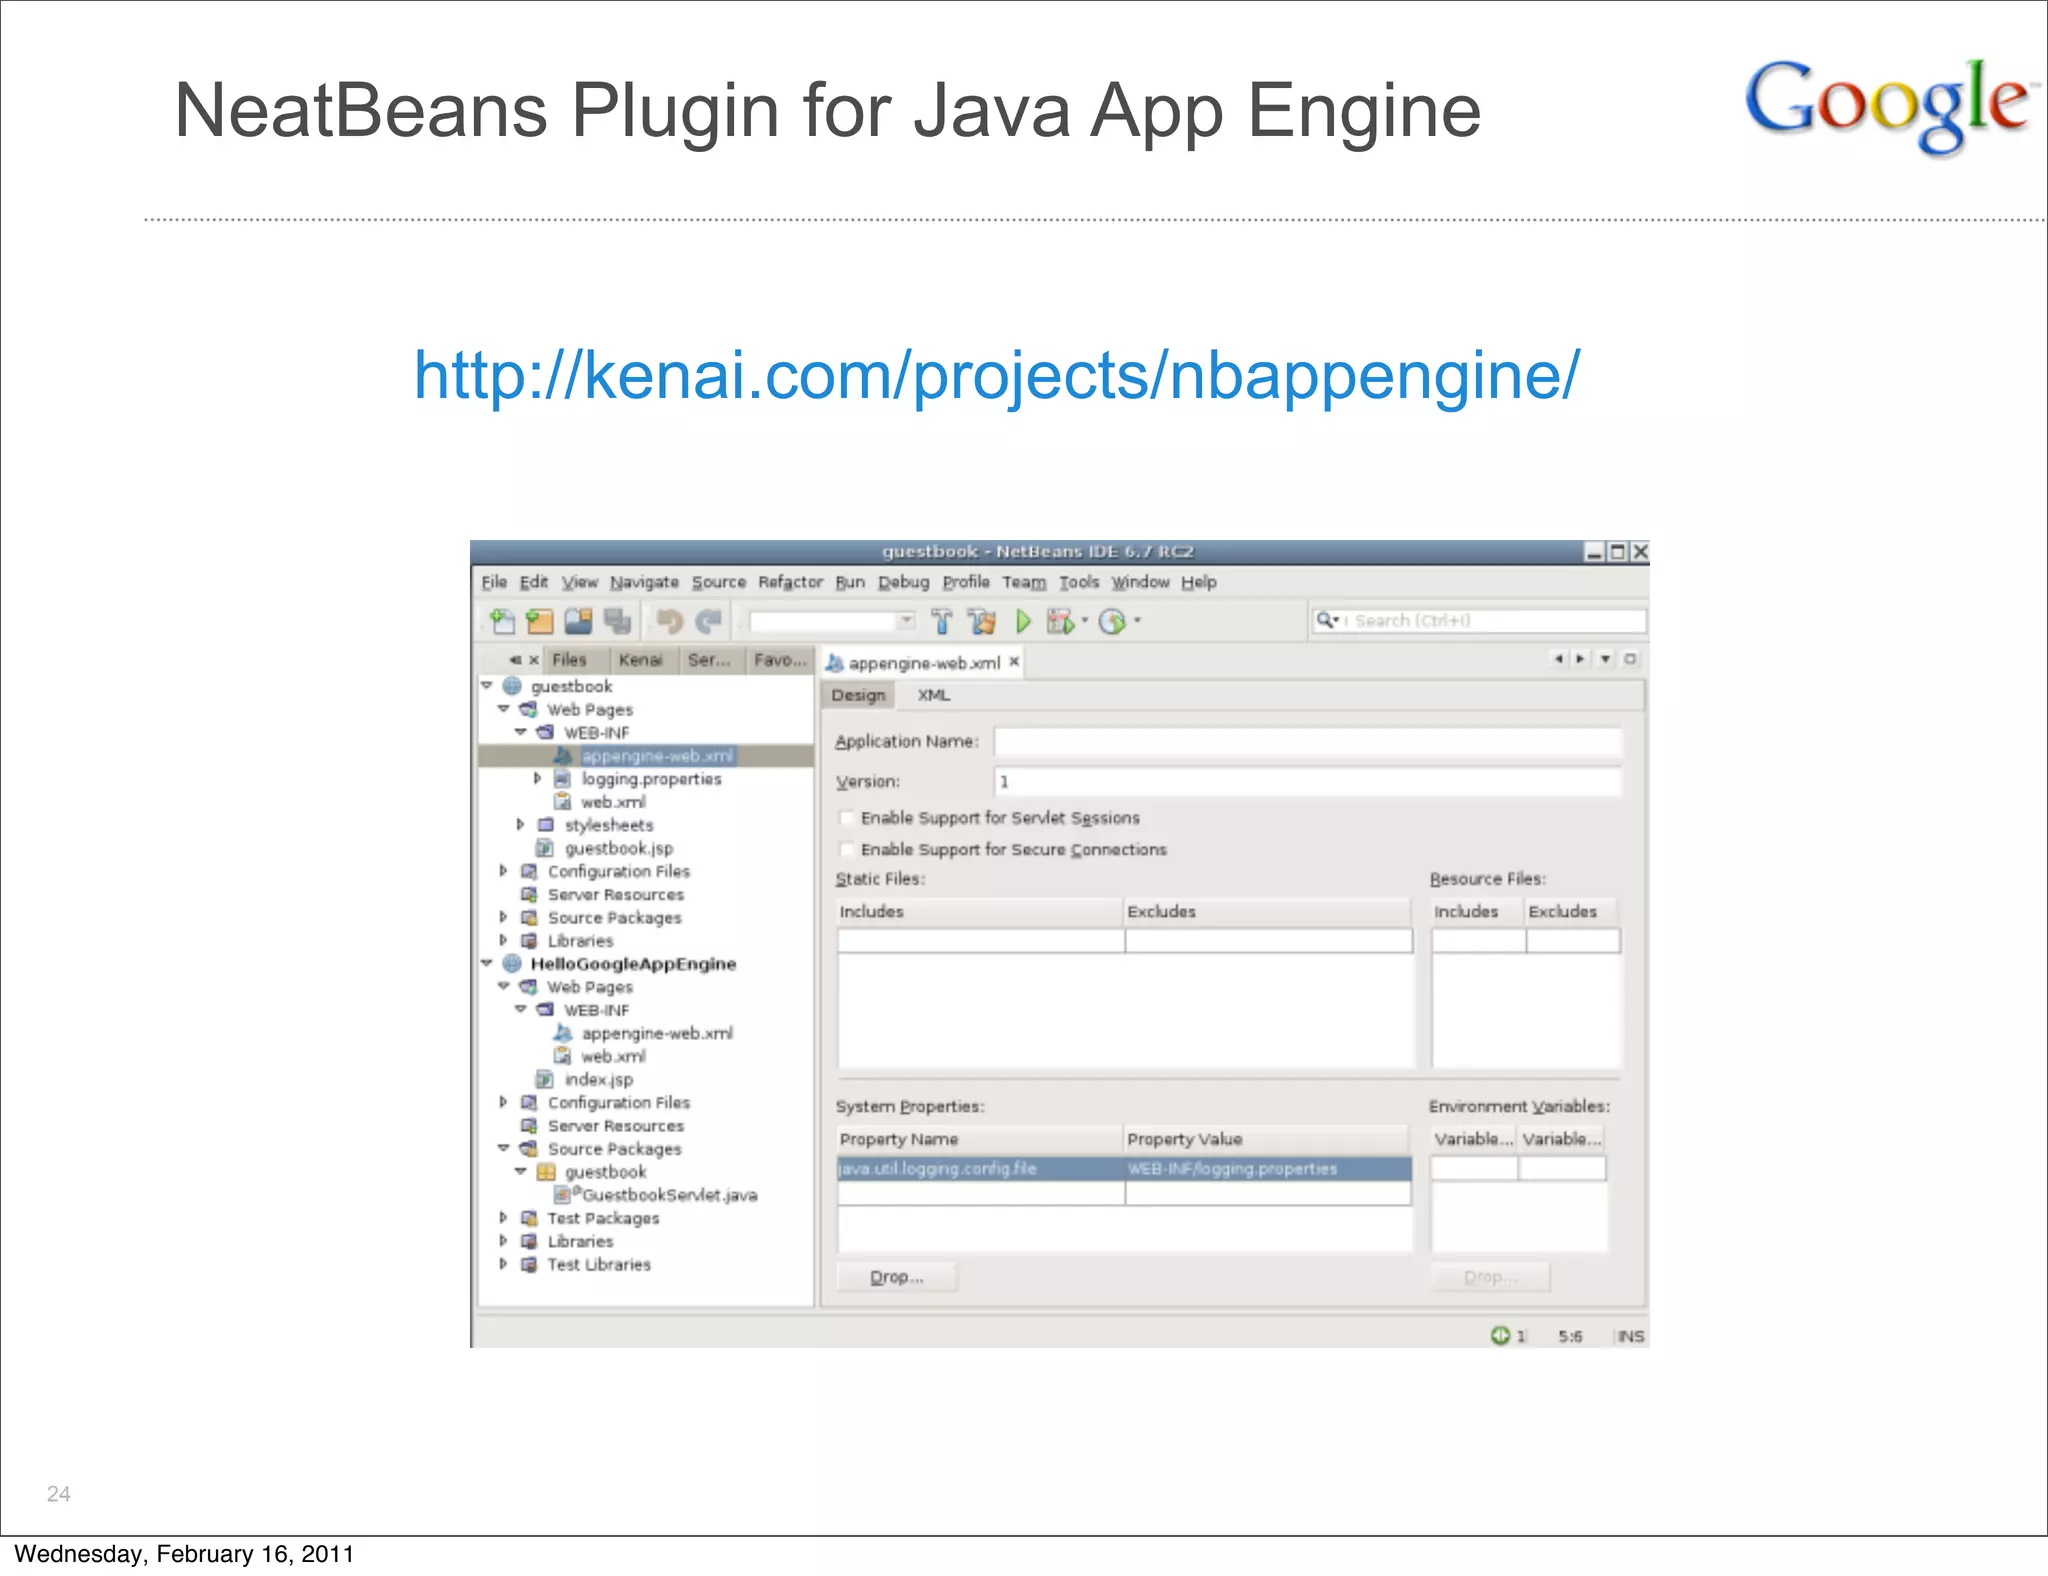Expand the stylesheets folder

520,825
